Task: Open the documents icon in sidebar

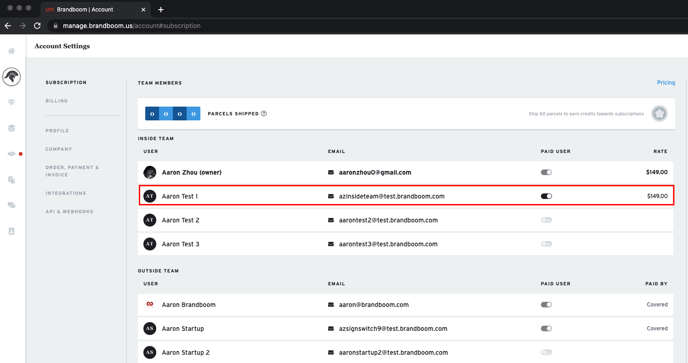Action: tap(11, 180)
